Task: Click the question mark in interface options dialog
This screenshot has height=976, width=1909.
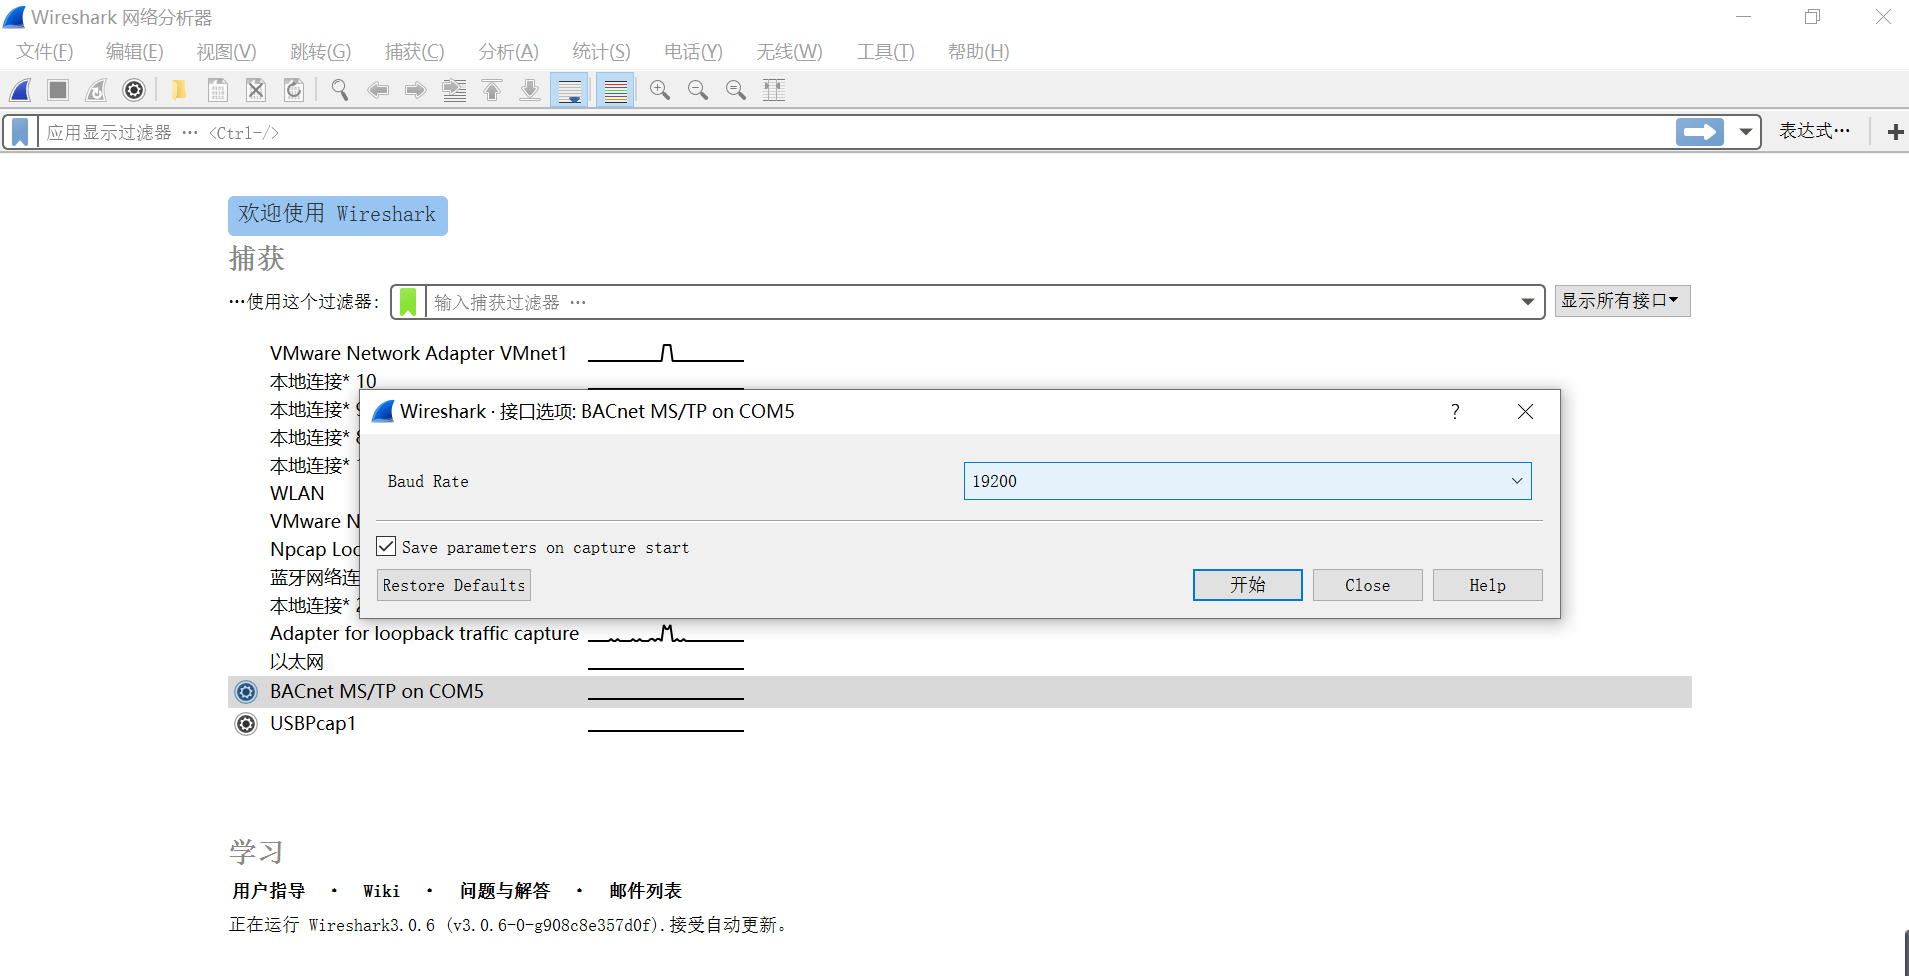Action: tap(1455, 411)
